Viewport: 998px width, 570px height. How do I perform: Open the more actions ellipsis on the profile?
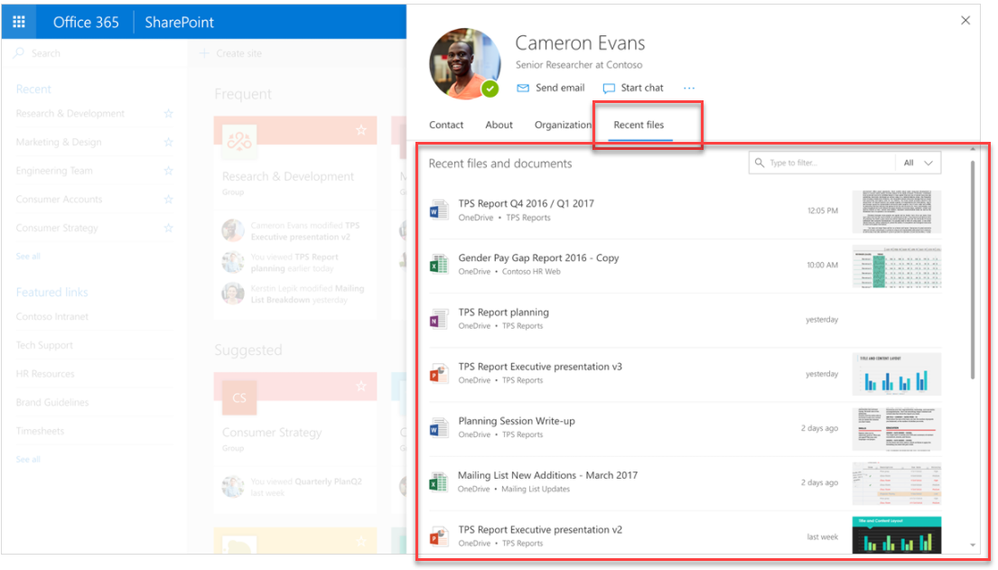coord(689,88)
